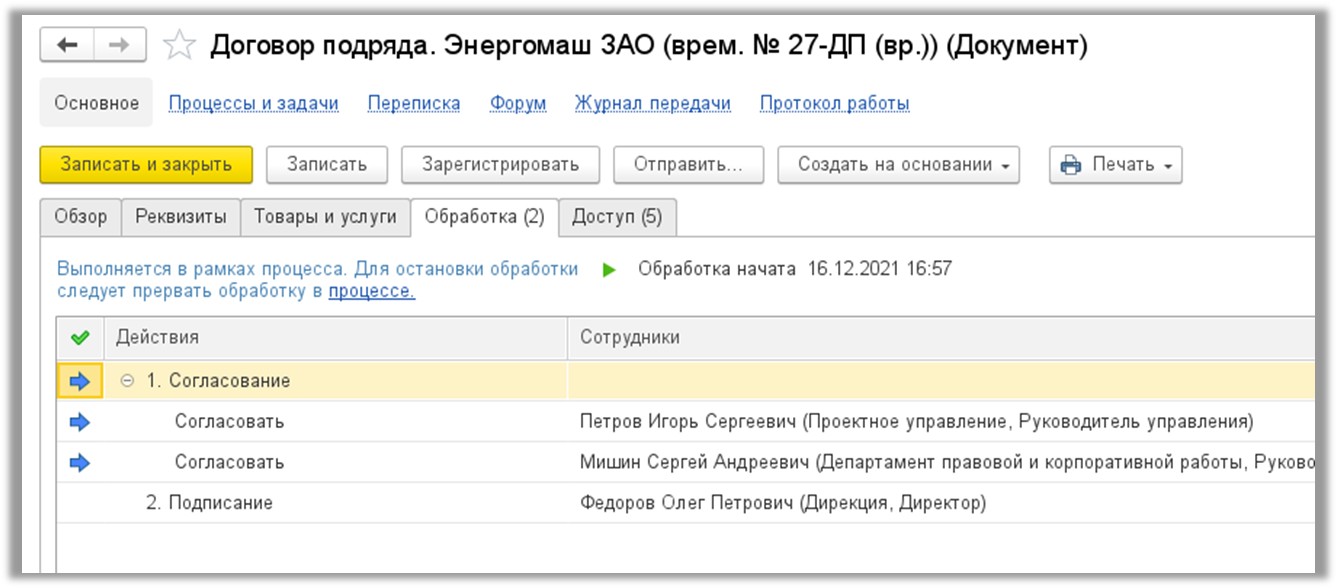The width and height of the screenshot is (1338, 588).
Task: Click the green checkmark column header
Action: tap(80, 338)
